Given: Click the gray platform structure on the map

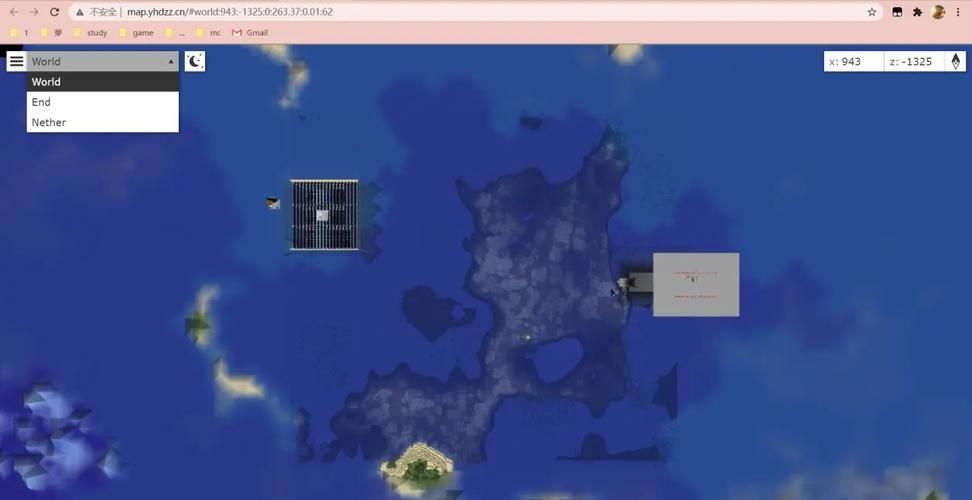Looking at the screenshot, I should [696, 284].
